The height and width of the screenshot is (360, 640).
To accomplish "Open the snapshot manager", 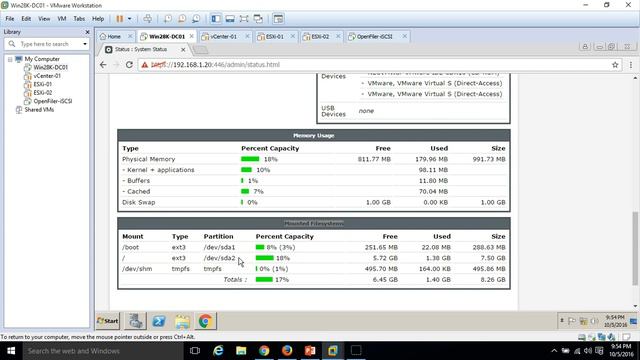I will [196, 19].
